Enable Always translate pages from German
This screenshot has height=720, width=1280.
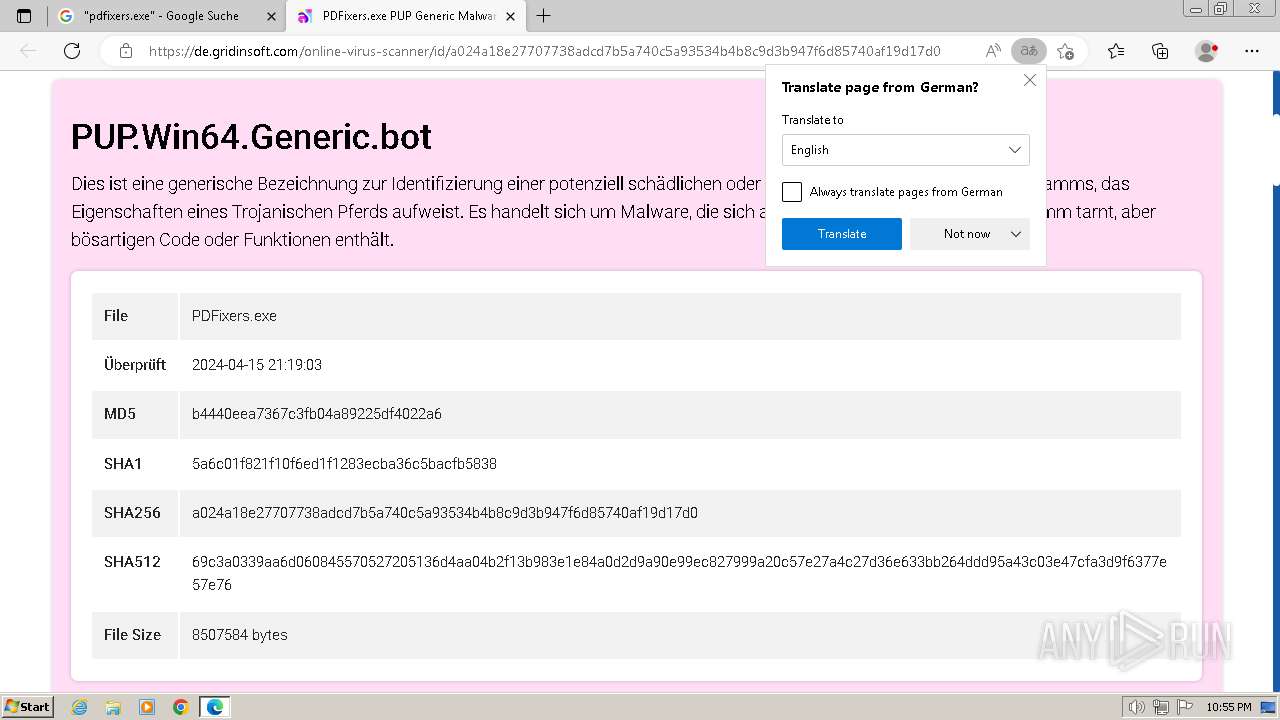[x=792, y=192]
